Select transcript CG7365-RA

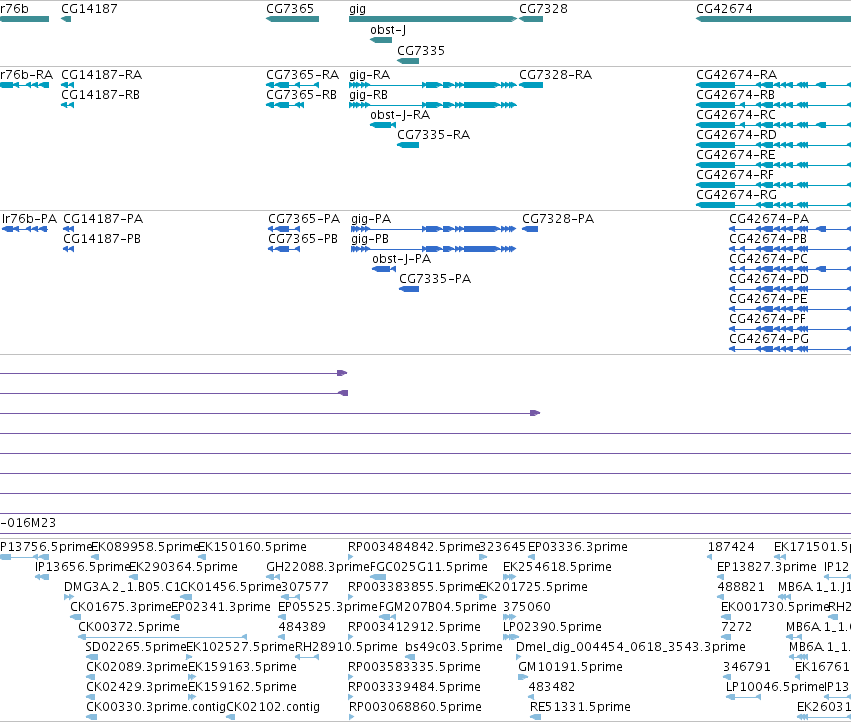(302, 75)
